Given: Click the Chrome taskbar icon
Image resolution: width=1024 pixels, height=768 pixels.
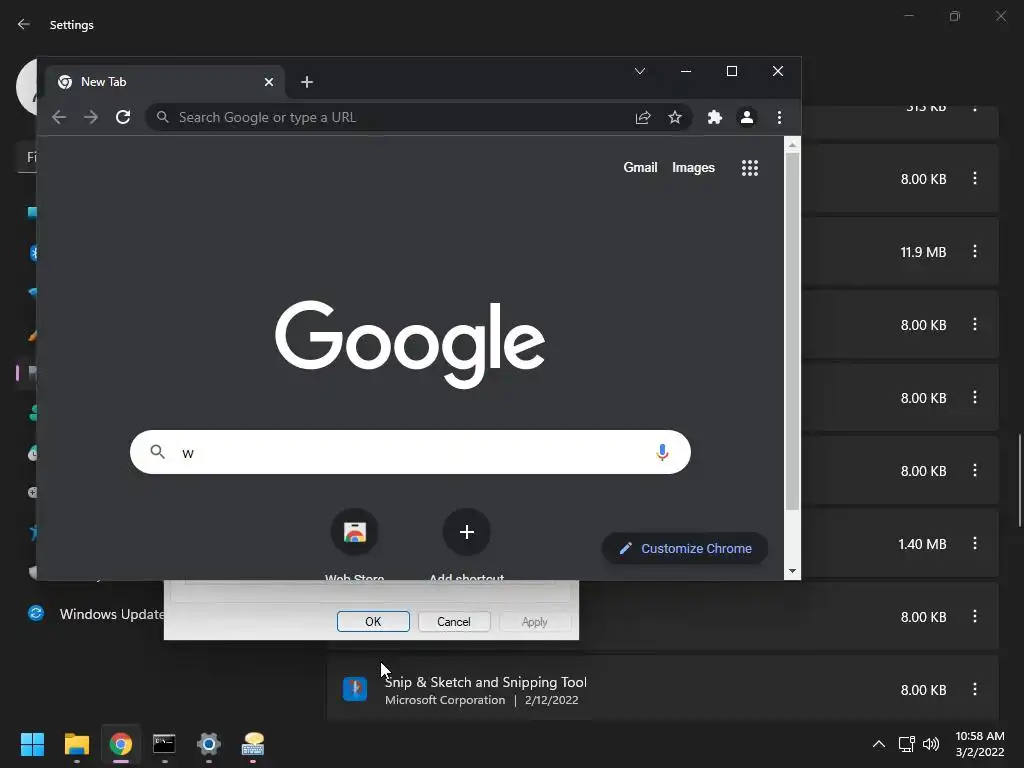Looking at the screenshot, I should click(120, 744).
